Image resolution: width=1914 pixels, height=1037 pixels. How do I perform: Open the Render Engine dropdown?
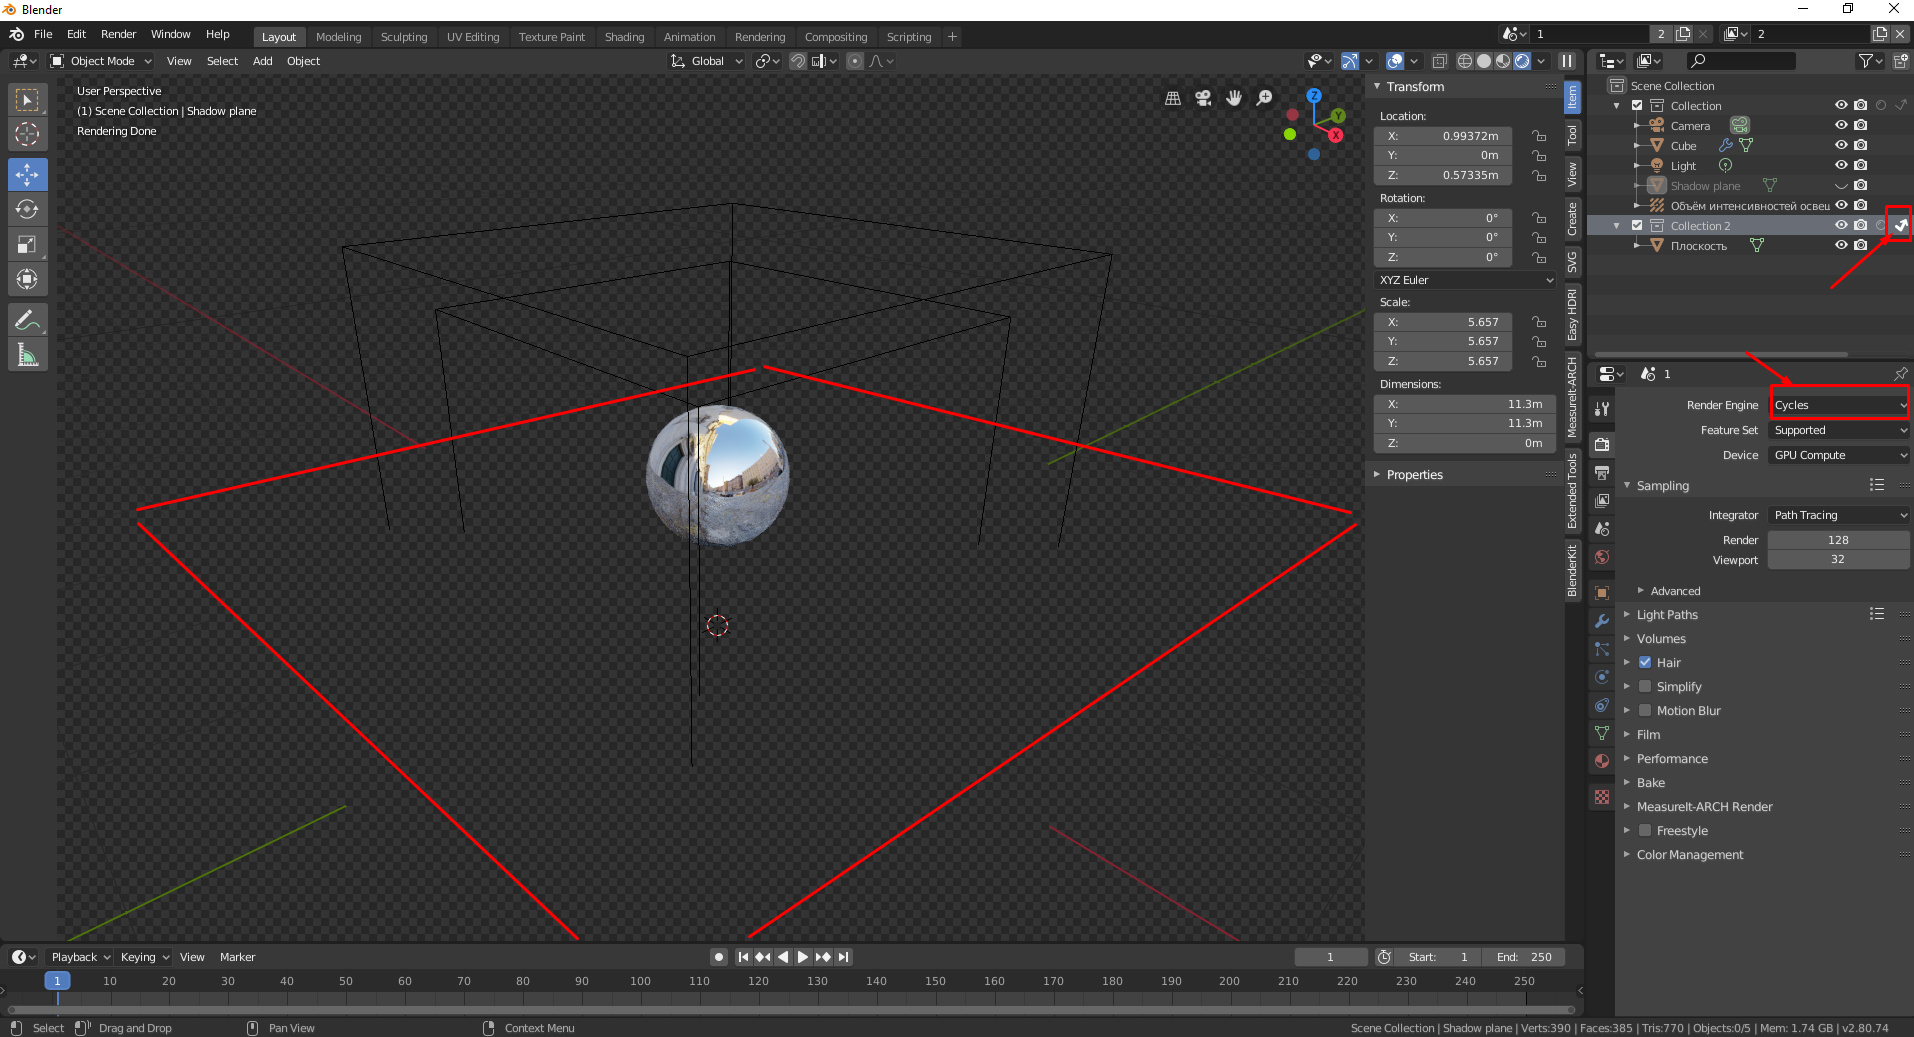tap(1839, 405)
